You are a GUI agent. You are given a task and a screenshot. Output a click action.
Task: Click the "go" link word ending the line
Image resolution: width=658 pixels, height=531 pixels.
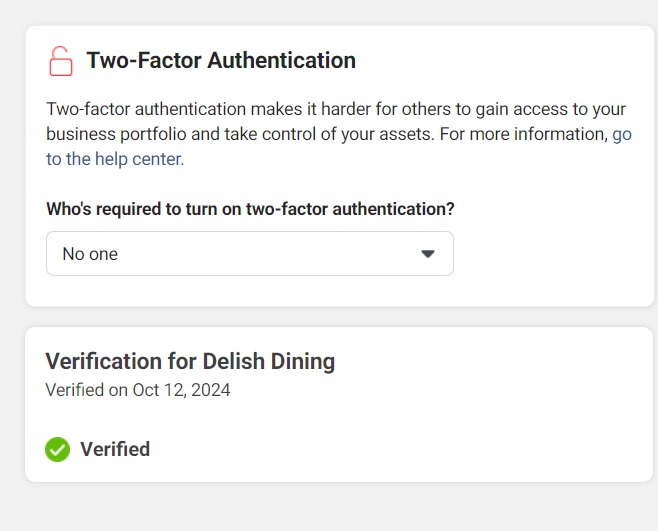point(621,134)
